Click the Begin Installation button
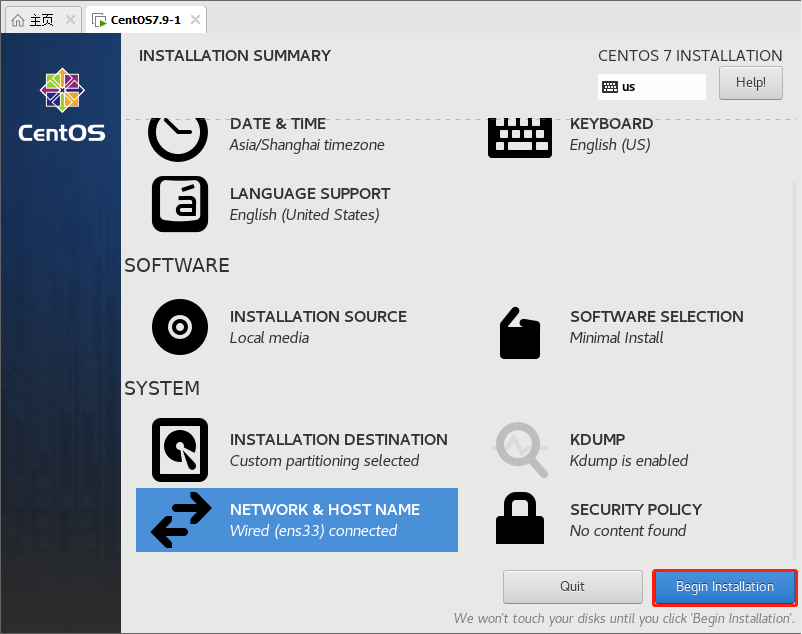This screenshot has width=802, height=634. coord(725,587)
